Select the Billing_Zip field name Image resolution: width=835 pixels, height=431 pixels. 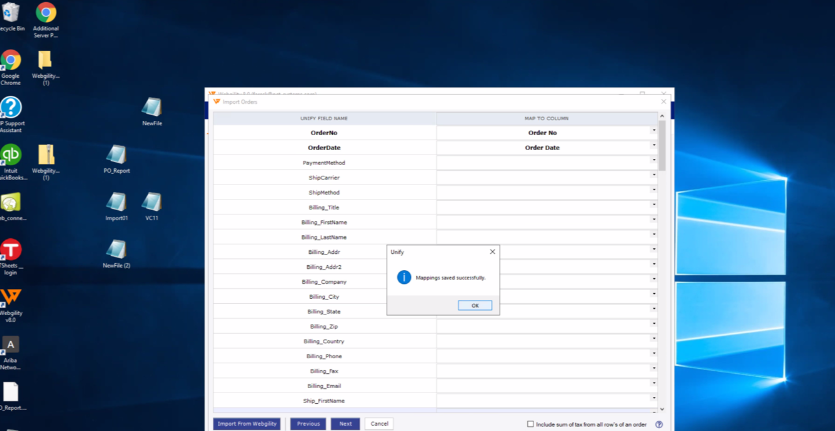point(324,326)
